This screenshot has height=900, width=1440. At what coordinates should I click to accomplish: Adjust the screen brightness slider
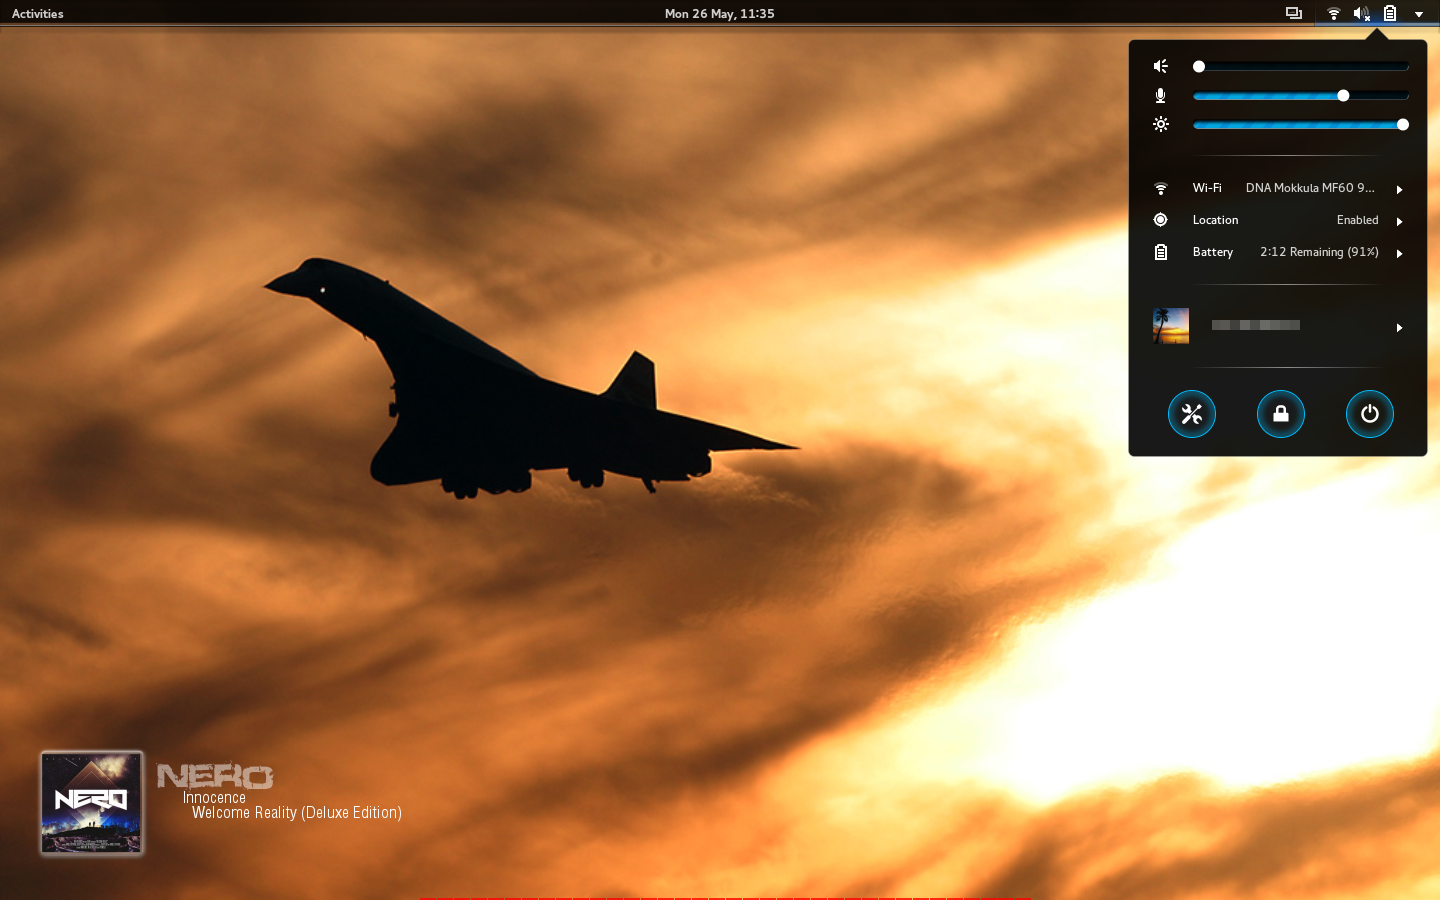pyautogui.click(x=1301, y=124)
